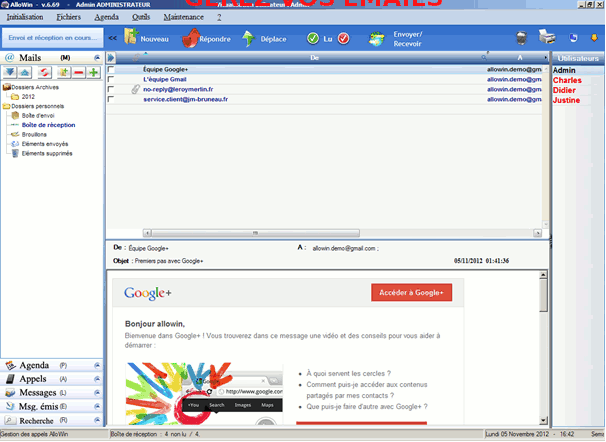
Task: Click the Nouveau mail icon
Action: pos(131,37)
